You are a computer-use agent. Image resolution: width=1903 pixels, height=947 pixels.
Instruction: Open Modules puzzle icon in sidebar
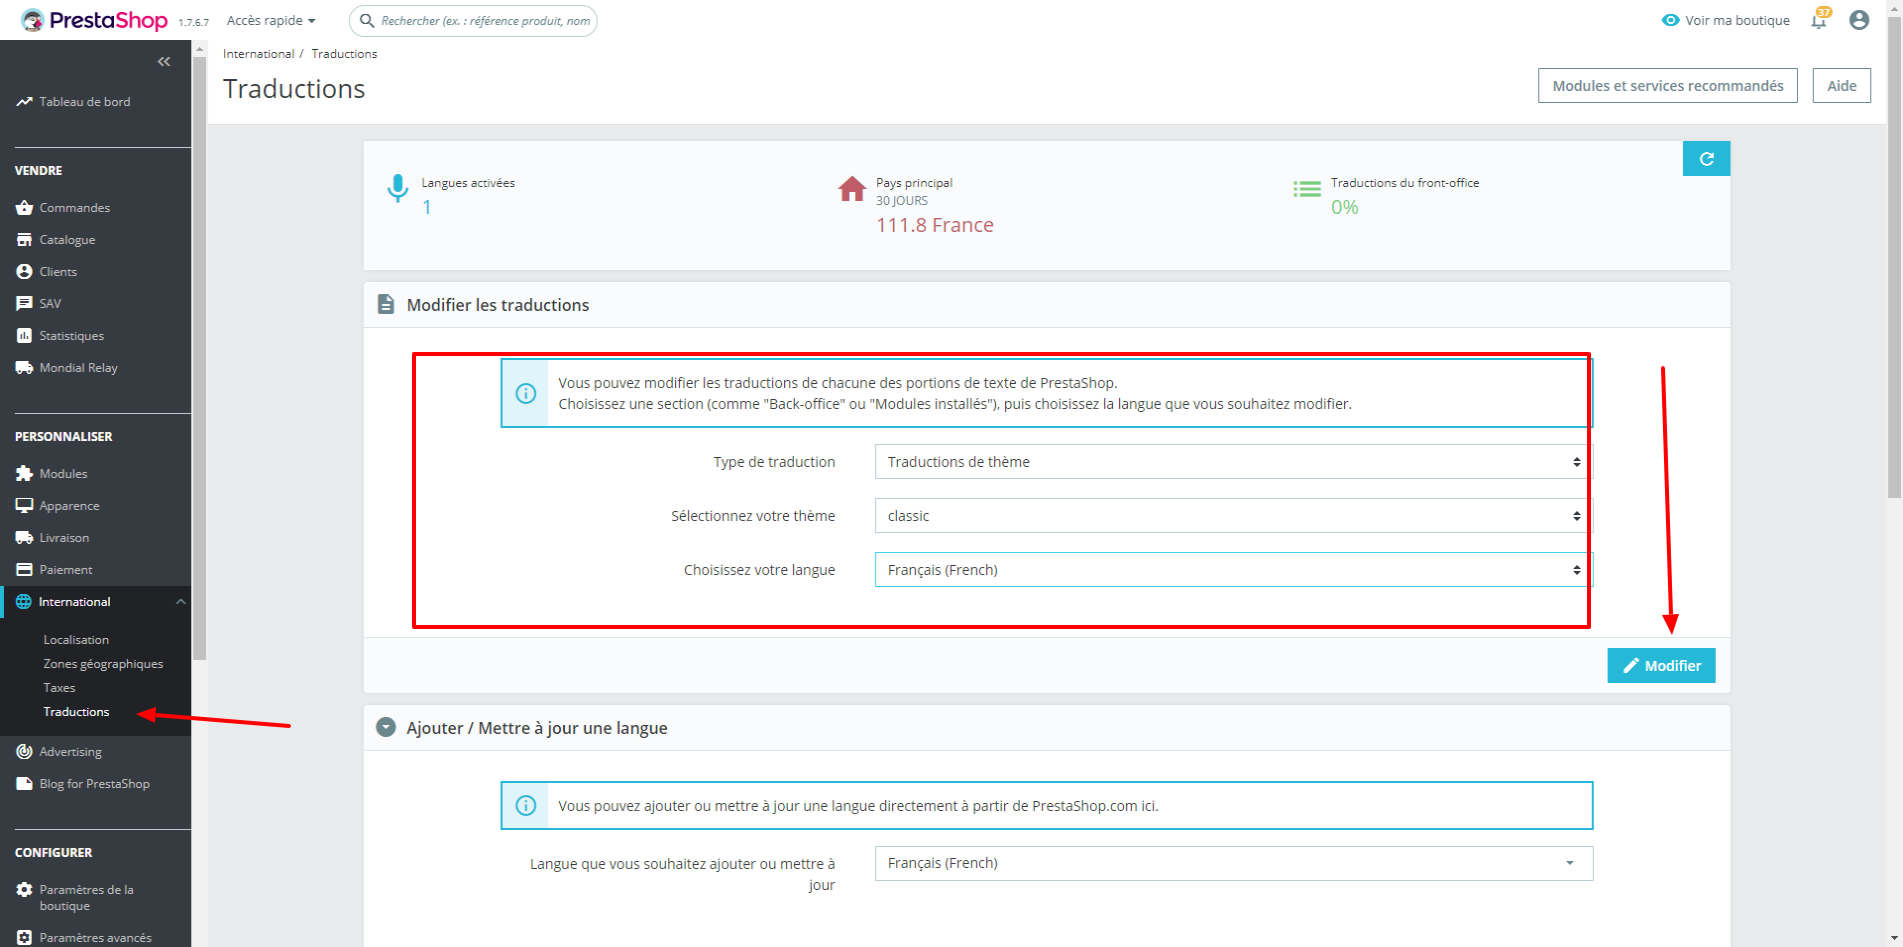tap(25, 474)
